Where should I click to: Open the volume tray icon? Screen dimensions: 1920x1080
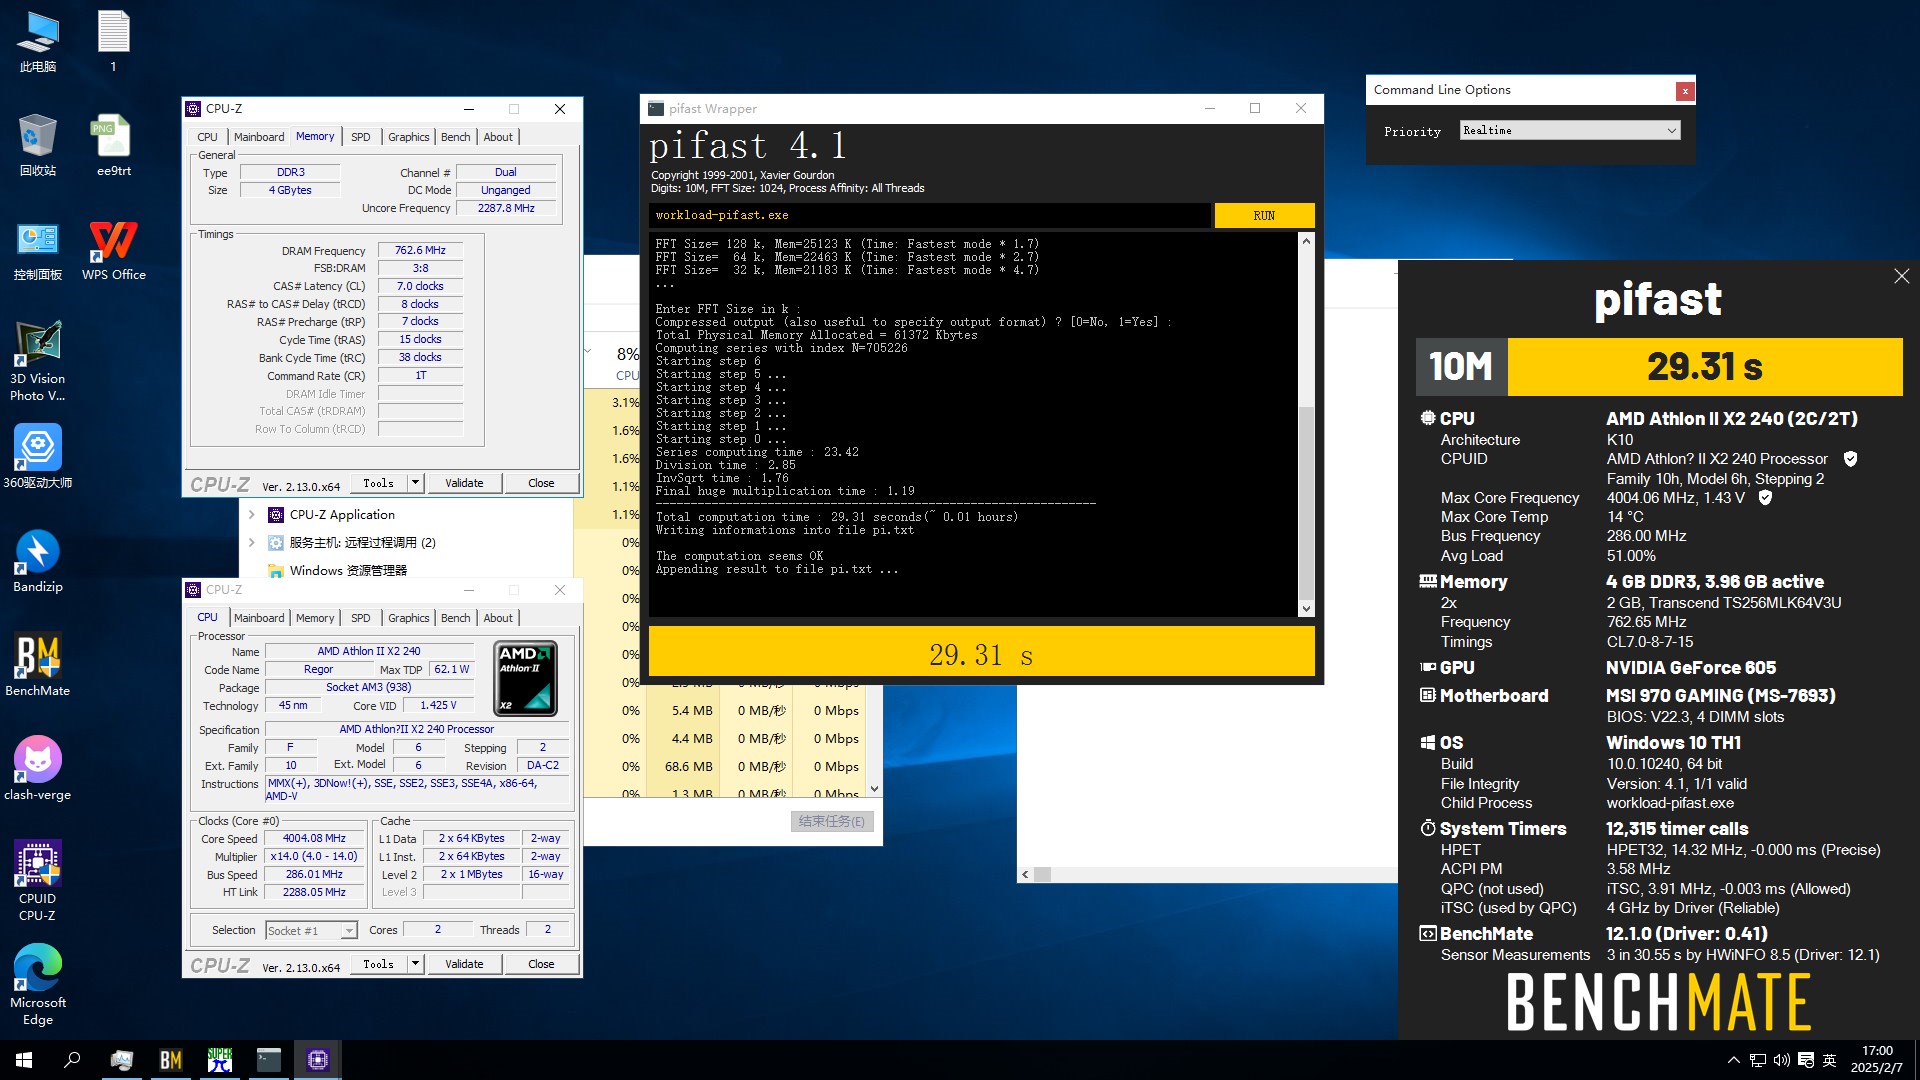[x=1781, y=1060]
